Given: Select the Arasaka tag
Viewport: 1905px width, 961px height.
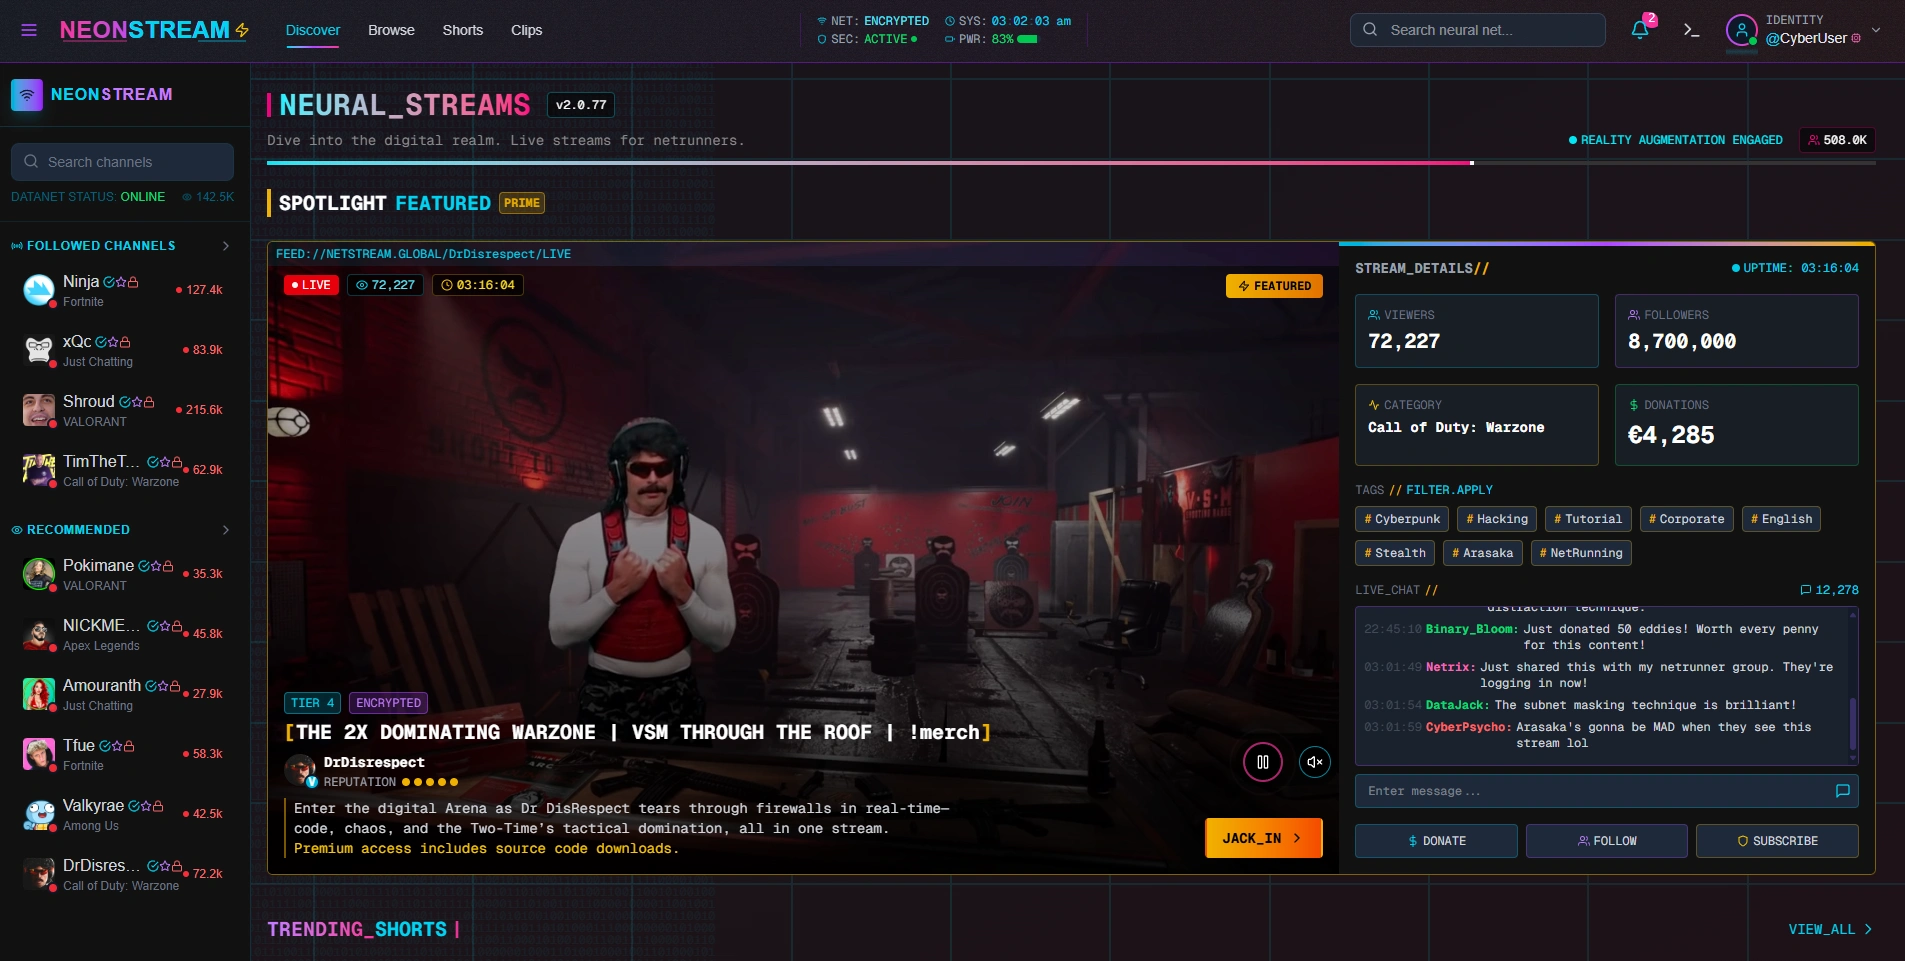Looking at the screenshot, I should (x=1483, y=553).
